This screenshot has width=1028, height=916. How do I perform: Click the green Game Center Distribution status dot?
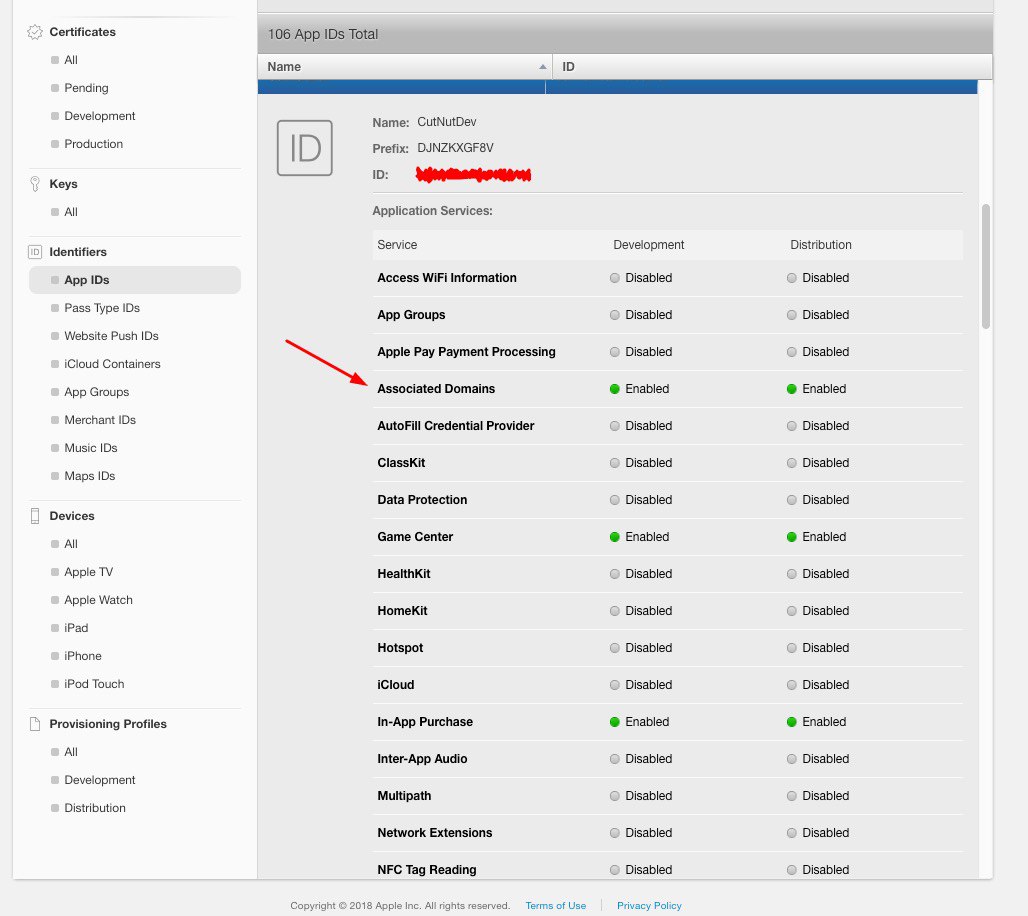pos(792,537)
